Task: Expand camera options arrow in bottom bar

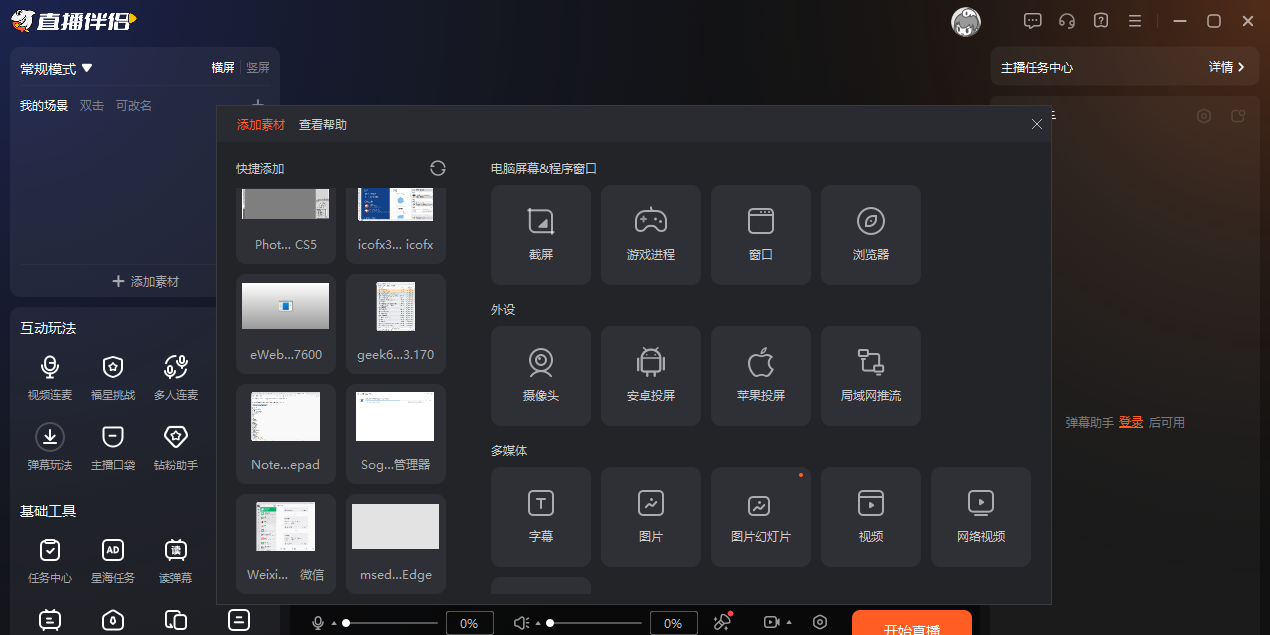Action: [787, 623]
